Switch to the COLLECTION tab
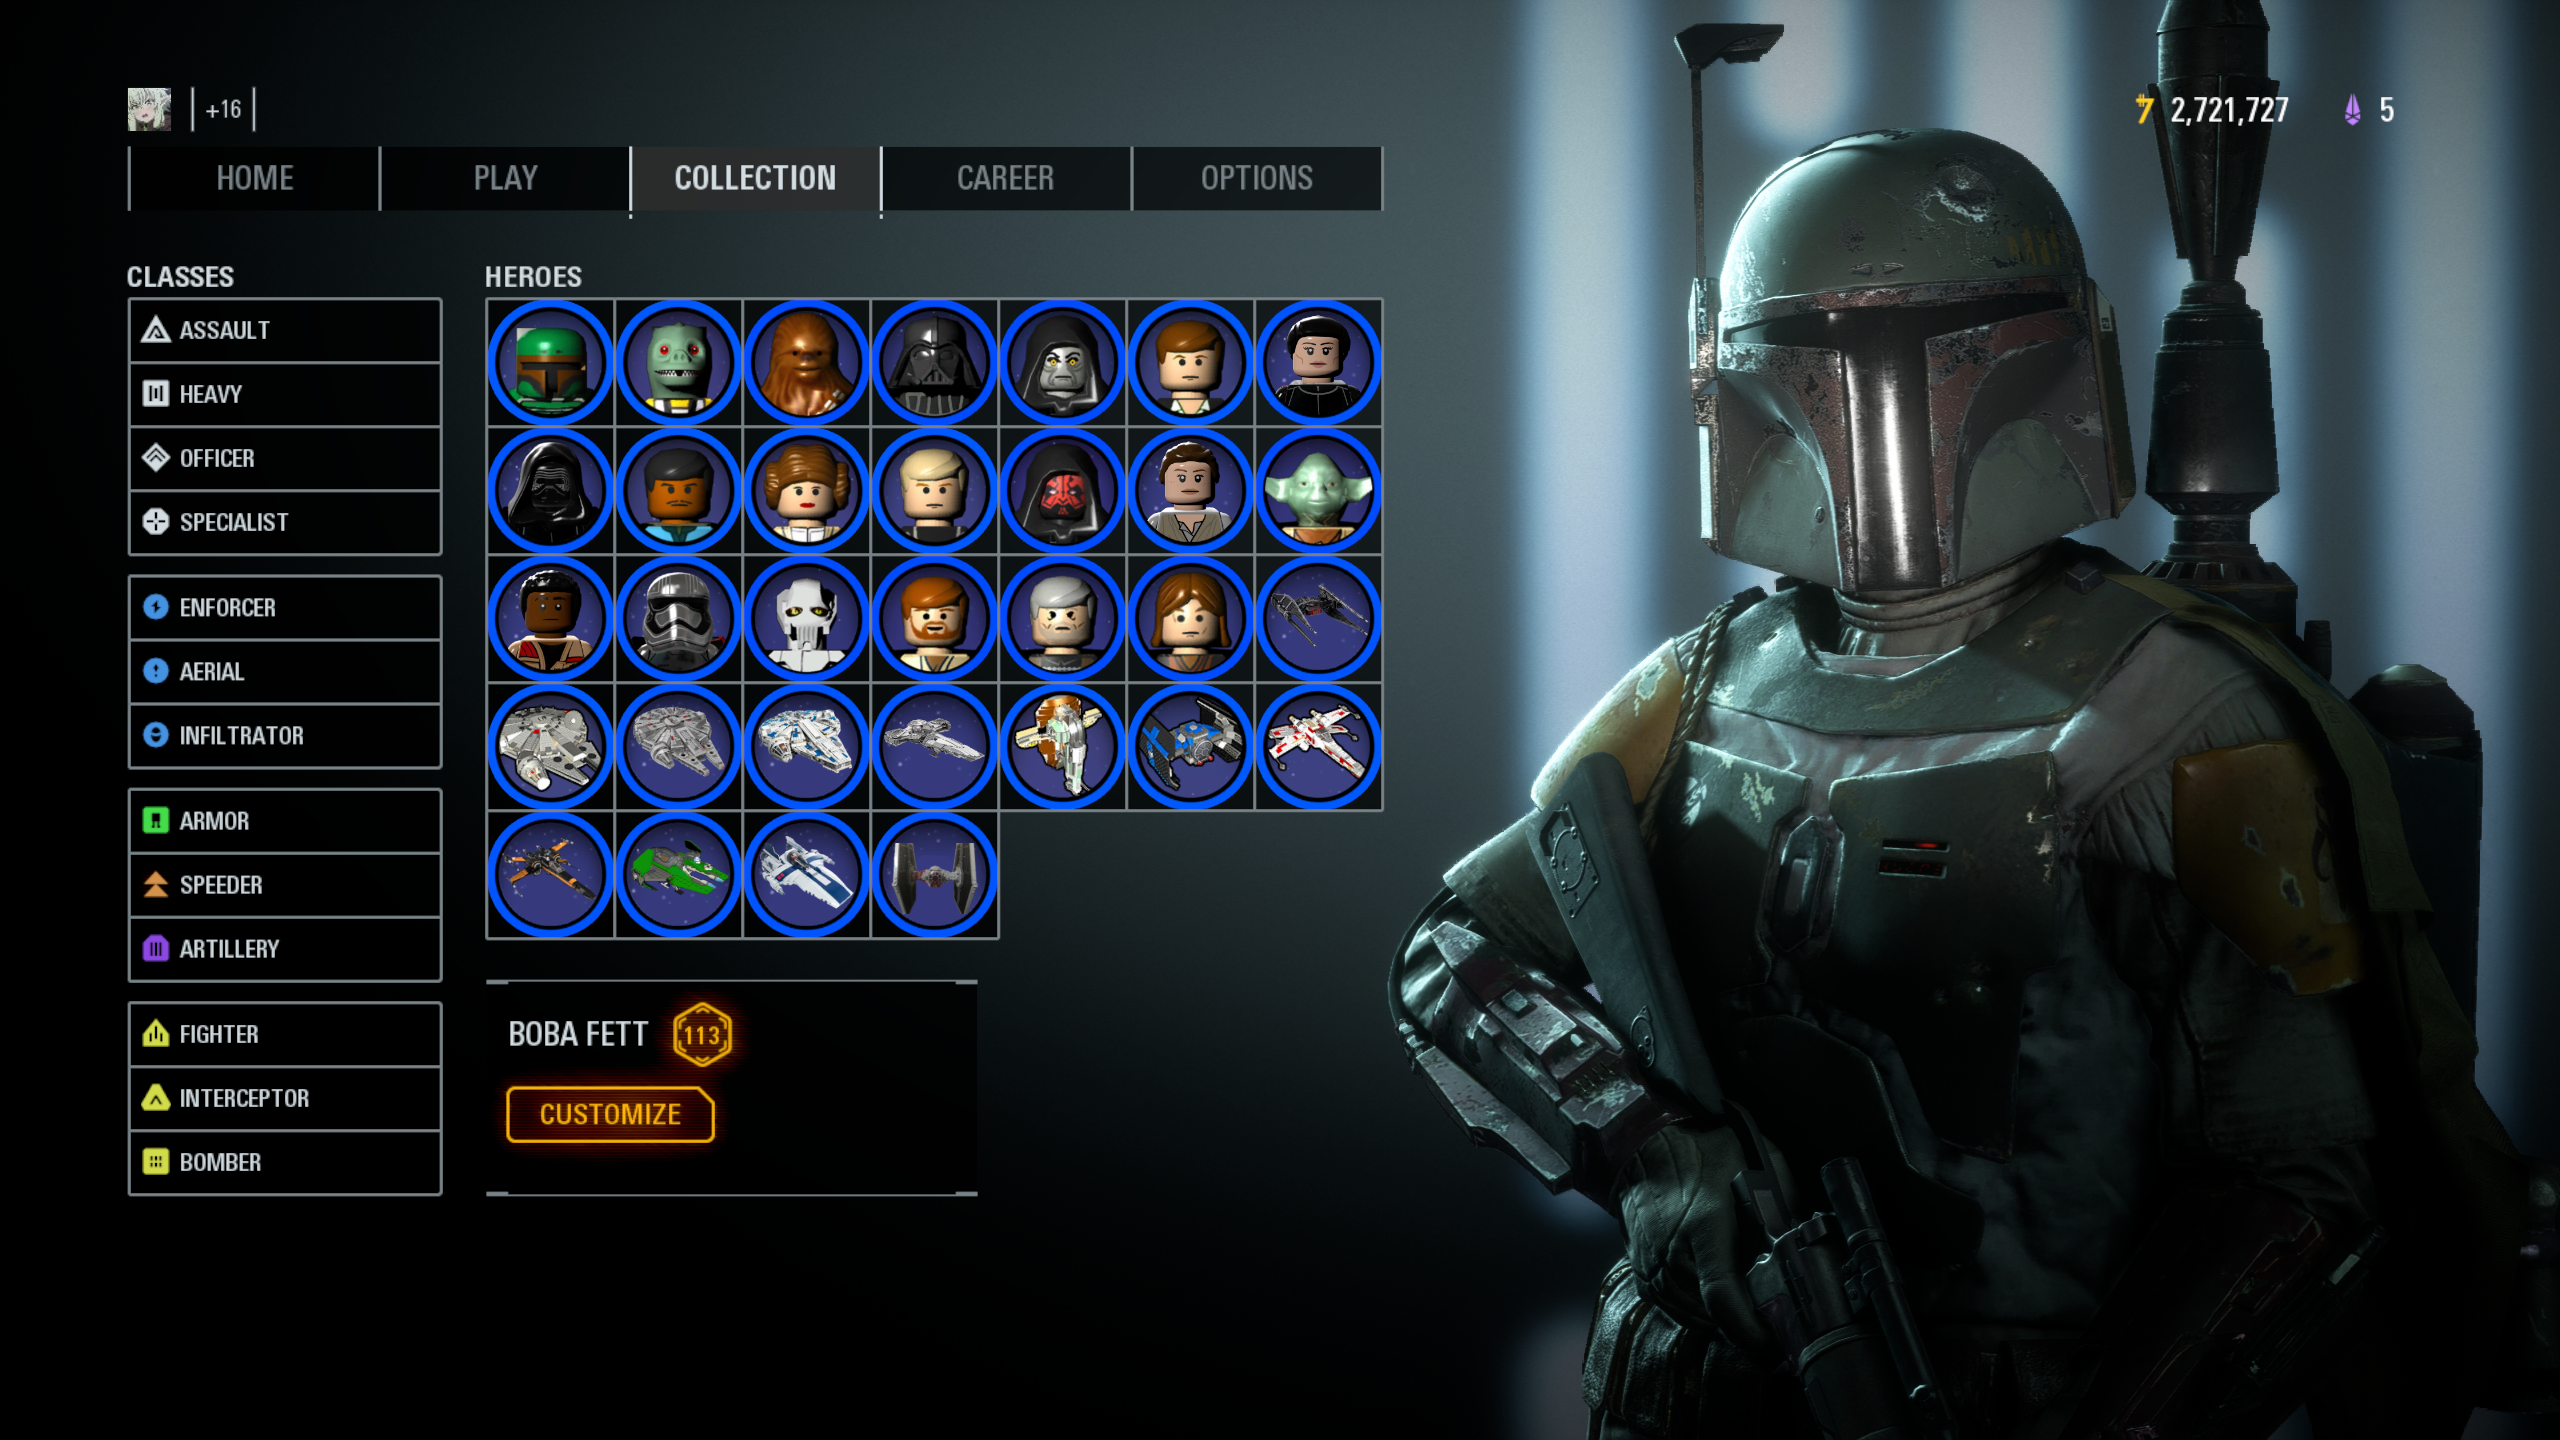This screenshot has width=2560, height=1440. coord(754,178)
